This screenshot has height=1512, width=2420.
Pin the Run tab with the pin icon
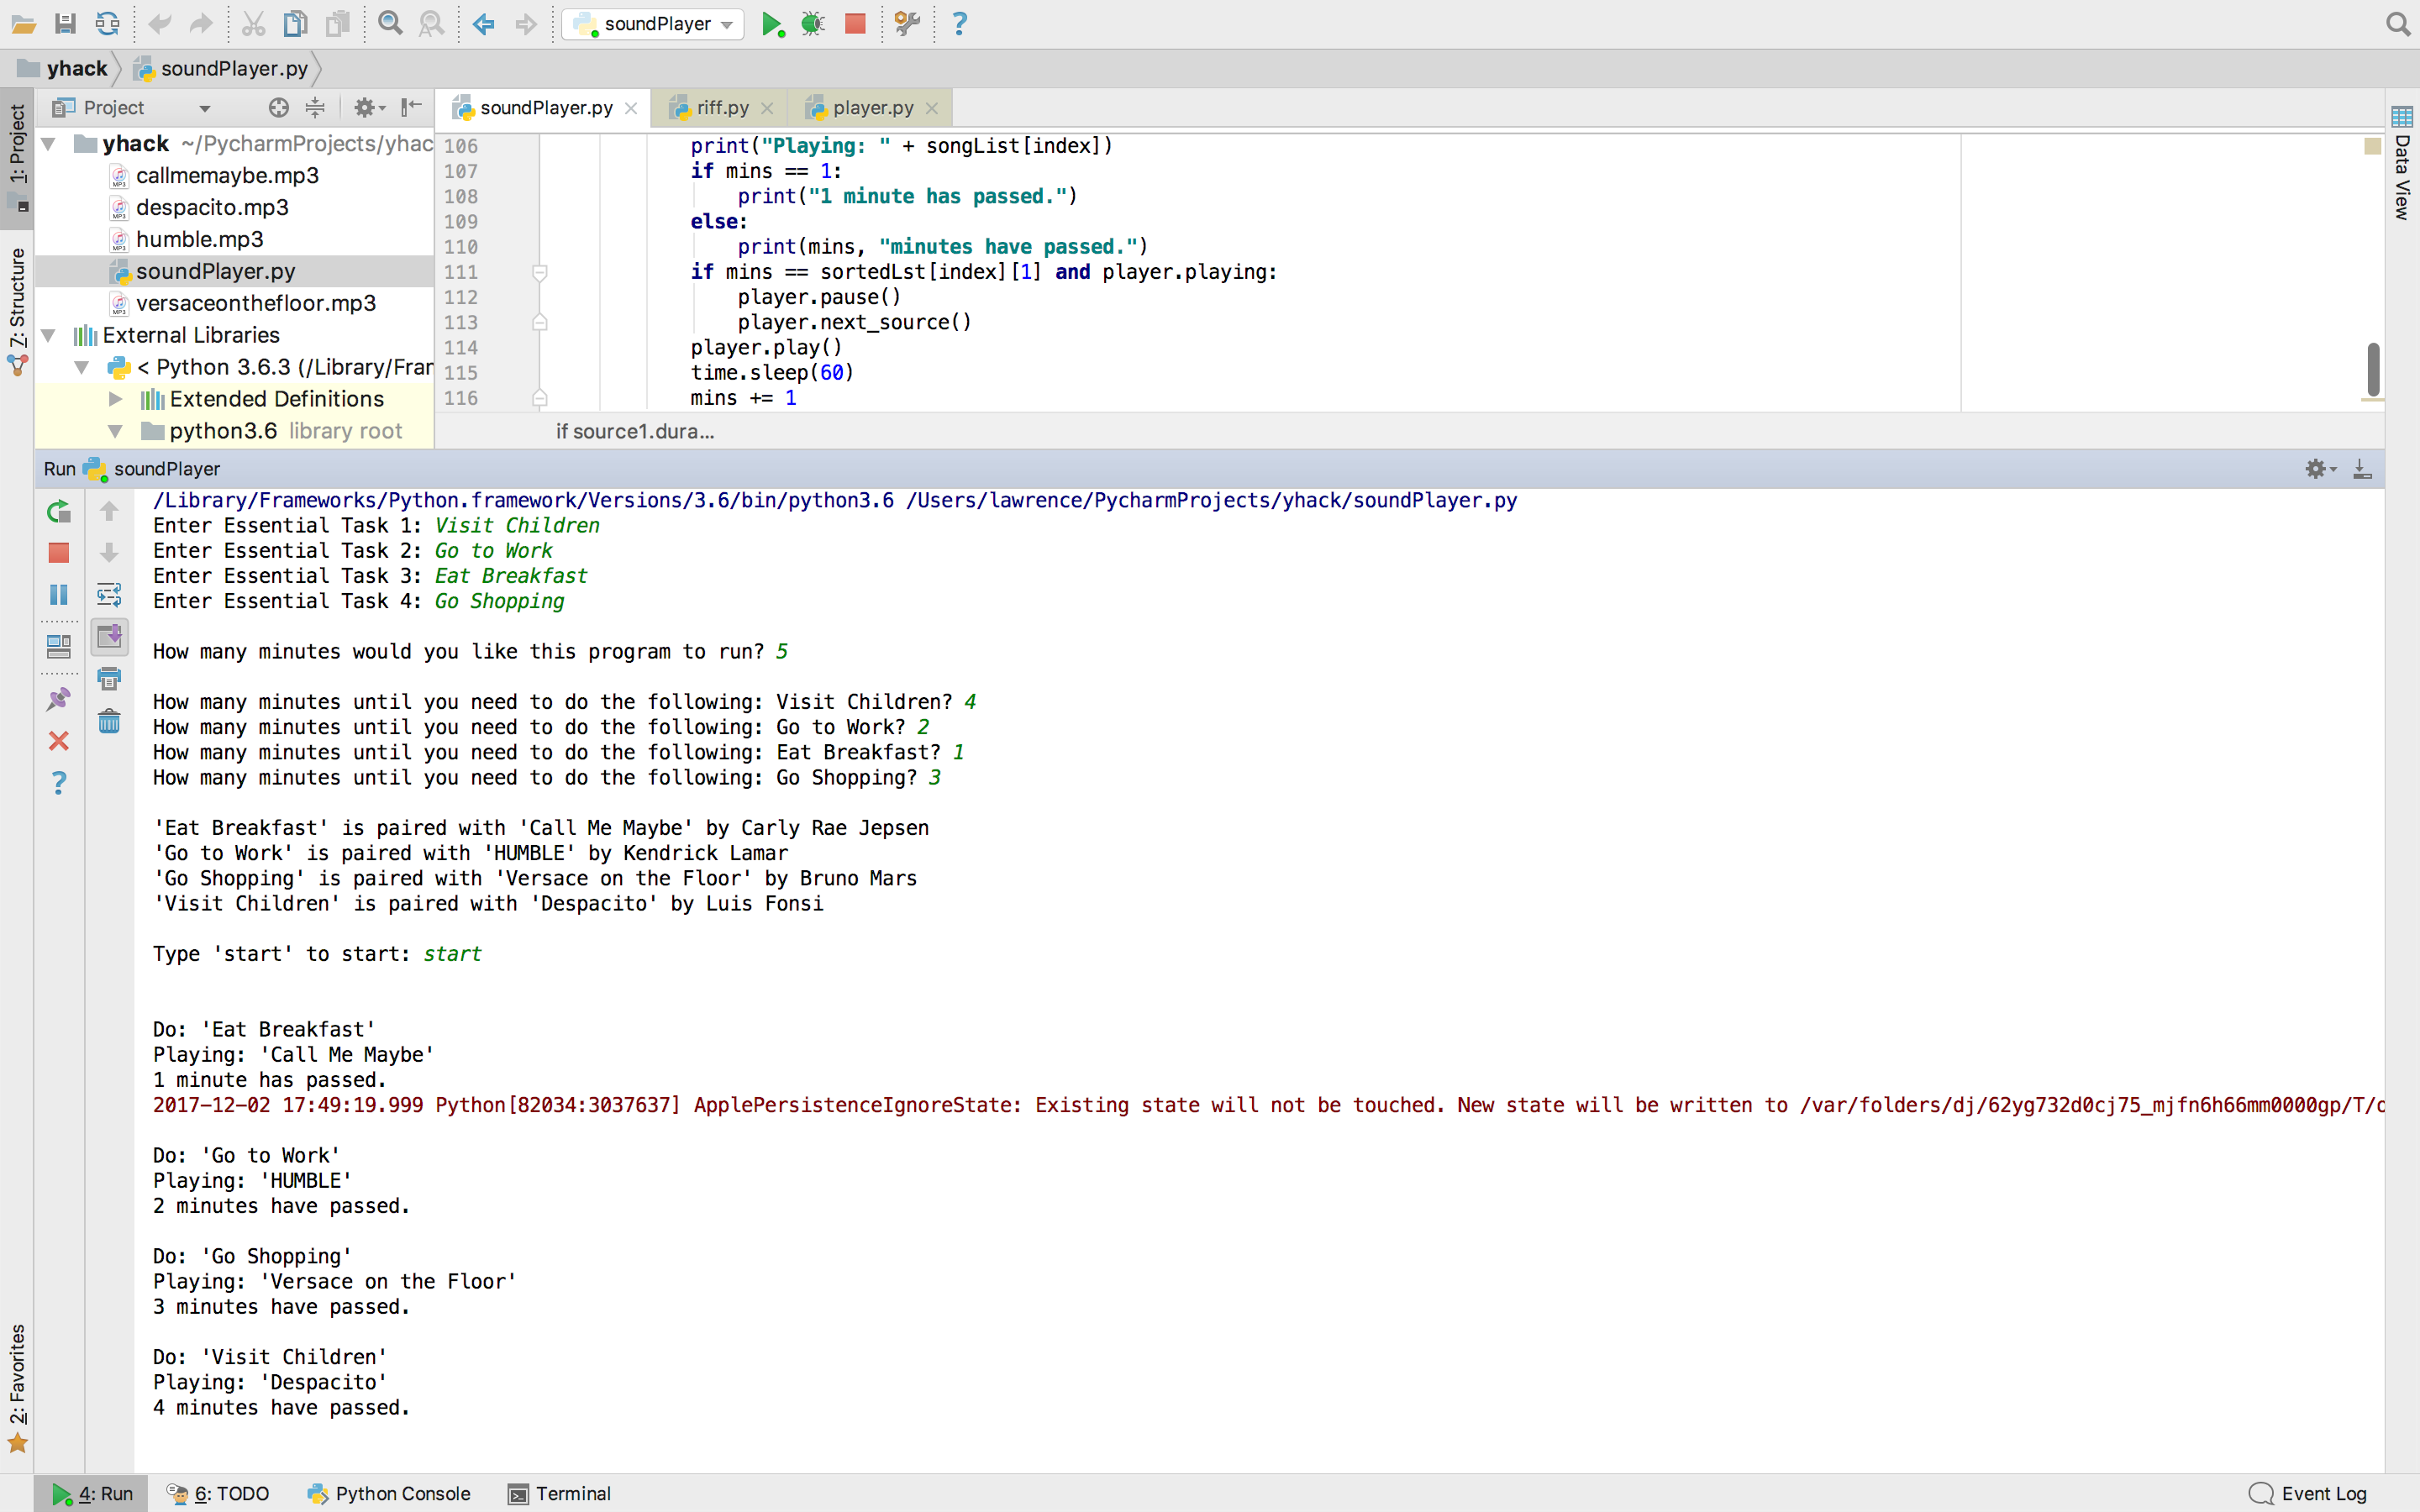59,699
